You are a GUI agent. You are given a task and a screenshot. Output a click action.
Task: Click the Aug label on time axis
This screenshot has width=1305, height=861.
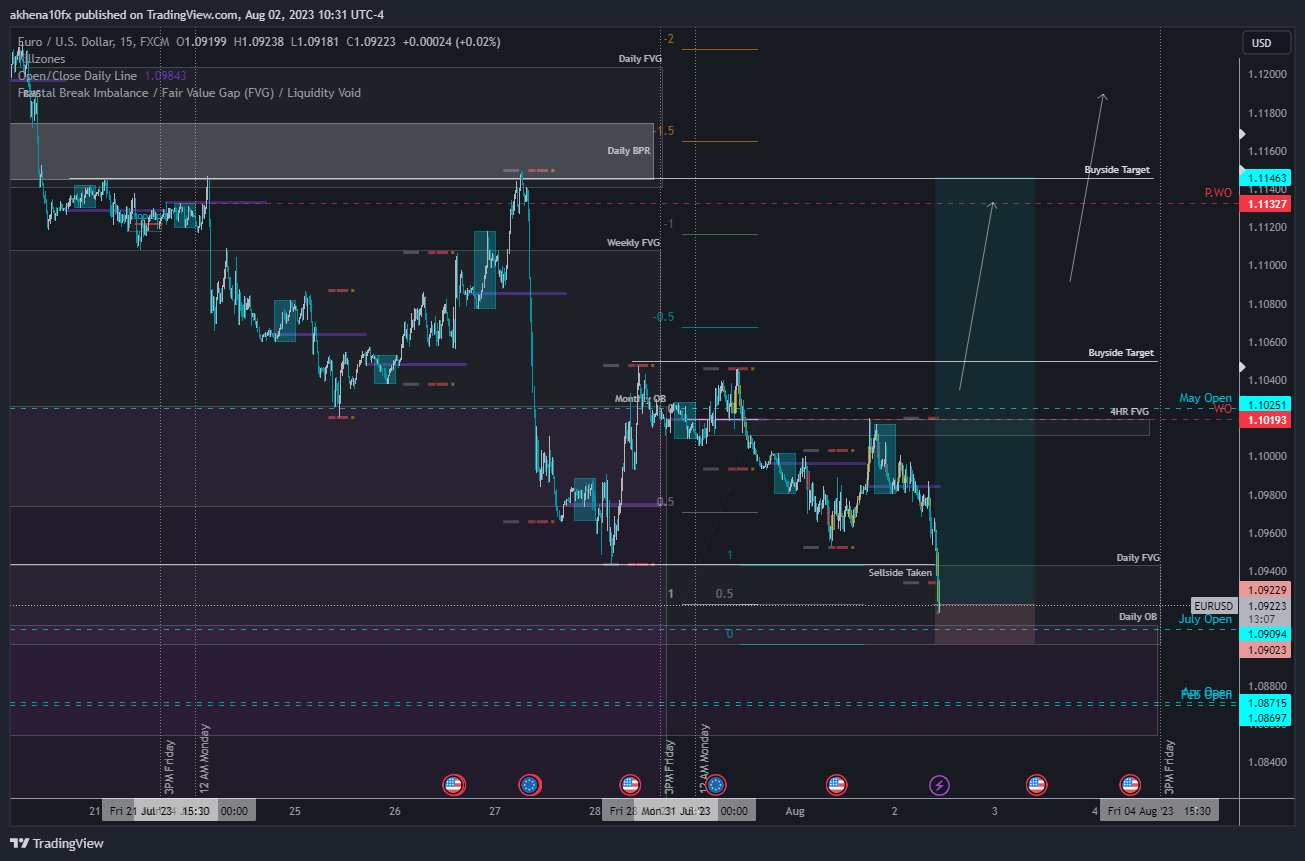coord(795,811)
